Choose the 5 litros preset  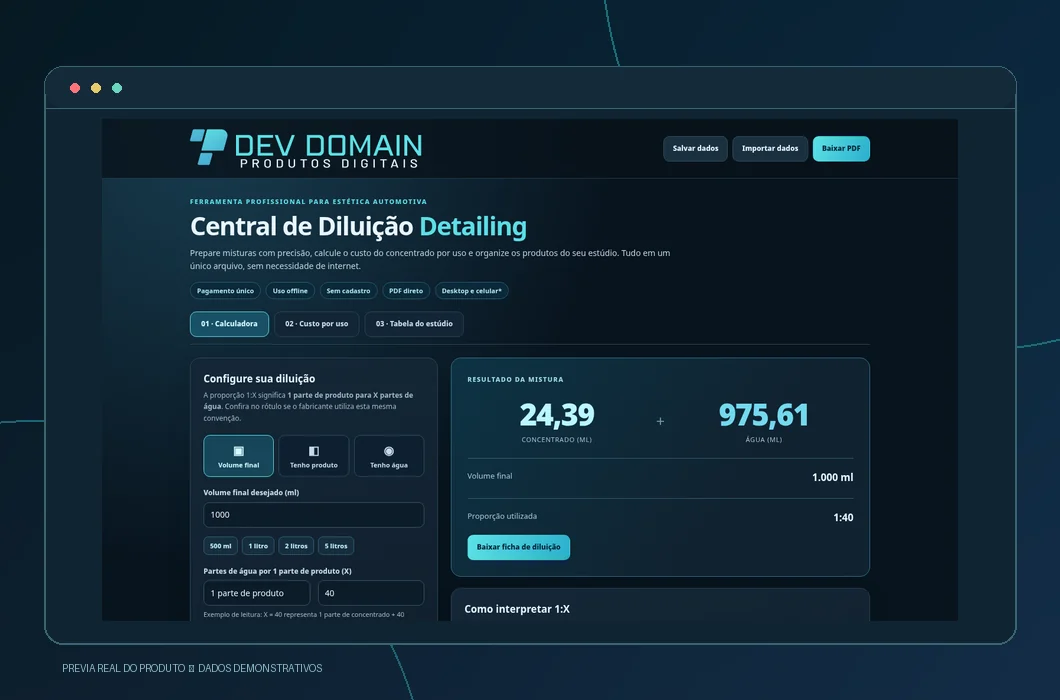pos(336,546)
